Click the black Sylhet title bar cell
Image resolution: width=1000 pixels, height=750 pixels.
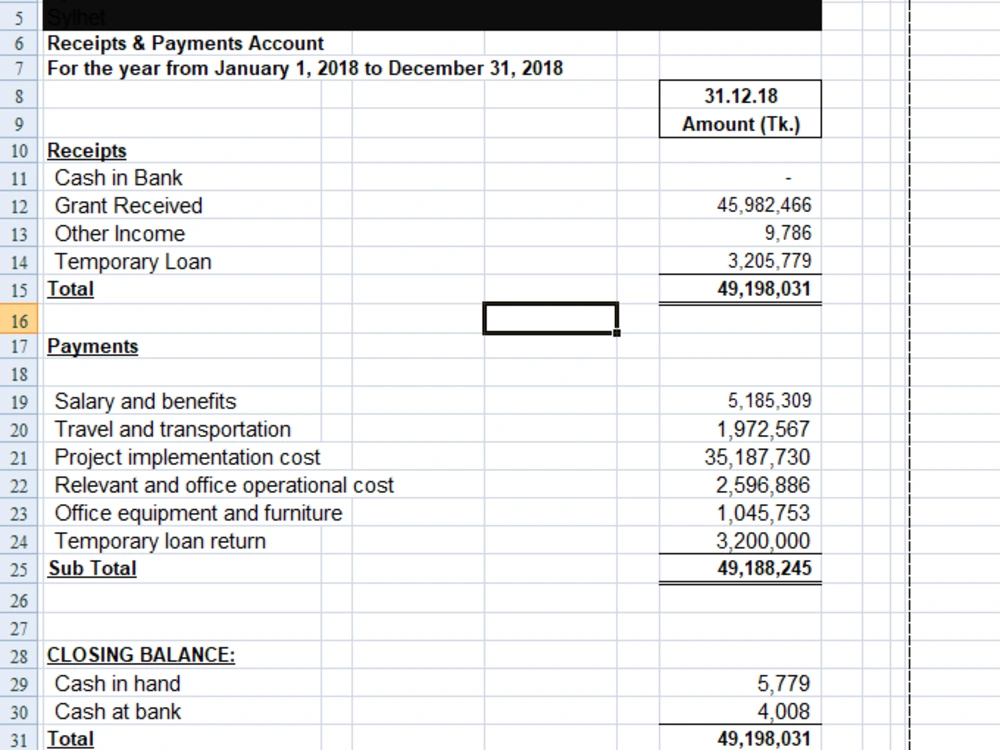tap(400, 16)
